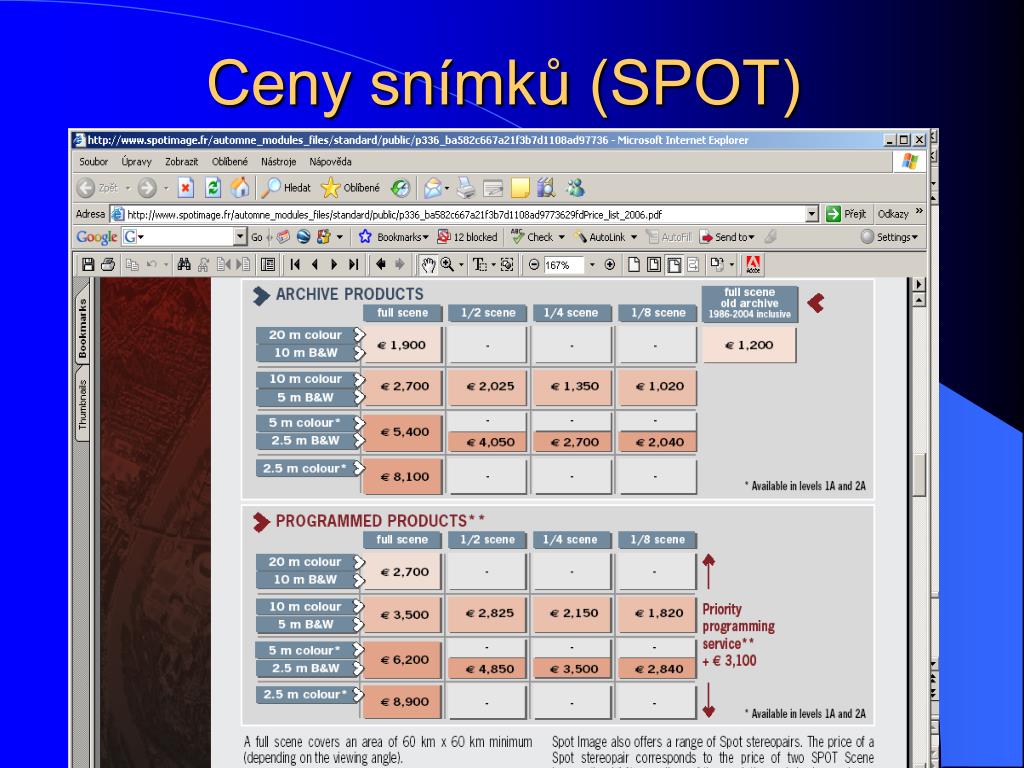Click the Mail envelope icon
The width and height of the screenshot is (1024, 768).
pos(433,189)
